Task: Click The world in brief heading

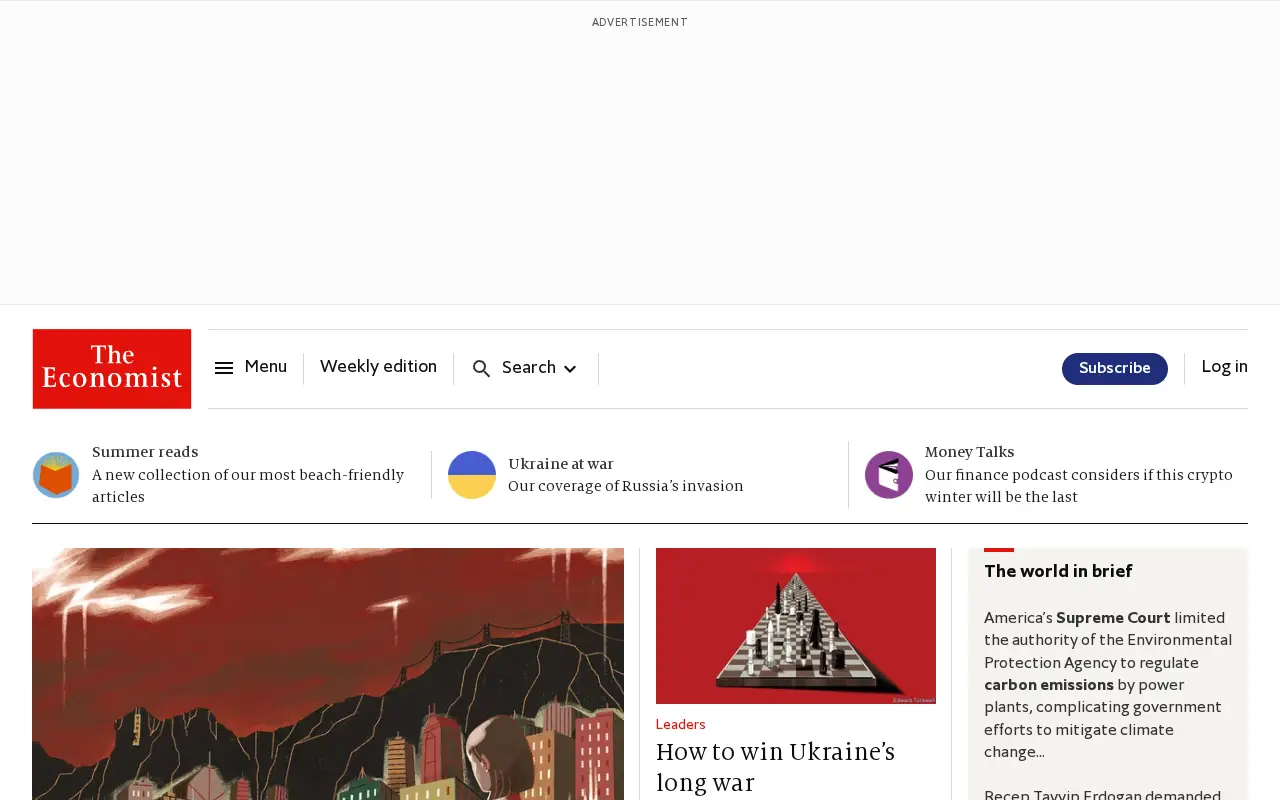Action: click(x=1058, y=572)
